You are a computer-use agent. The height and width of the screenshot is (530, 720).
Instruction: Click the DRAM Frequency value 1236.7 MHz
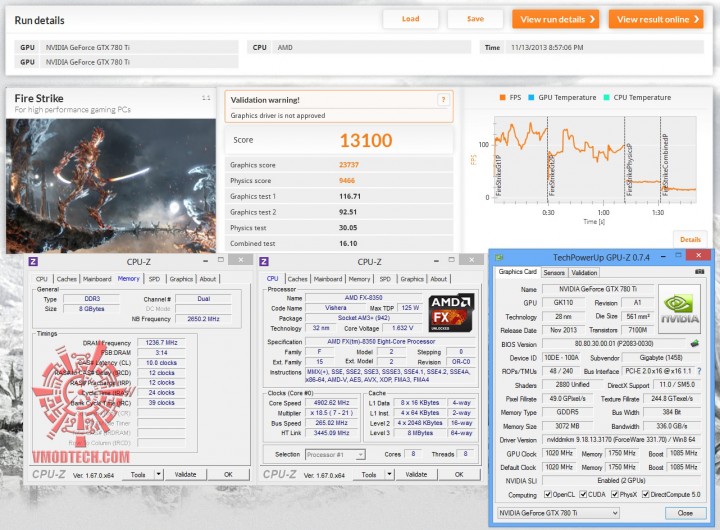tap(161, 343)
